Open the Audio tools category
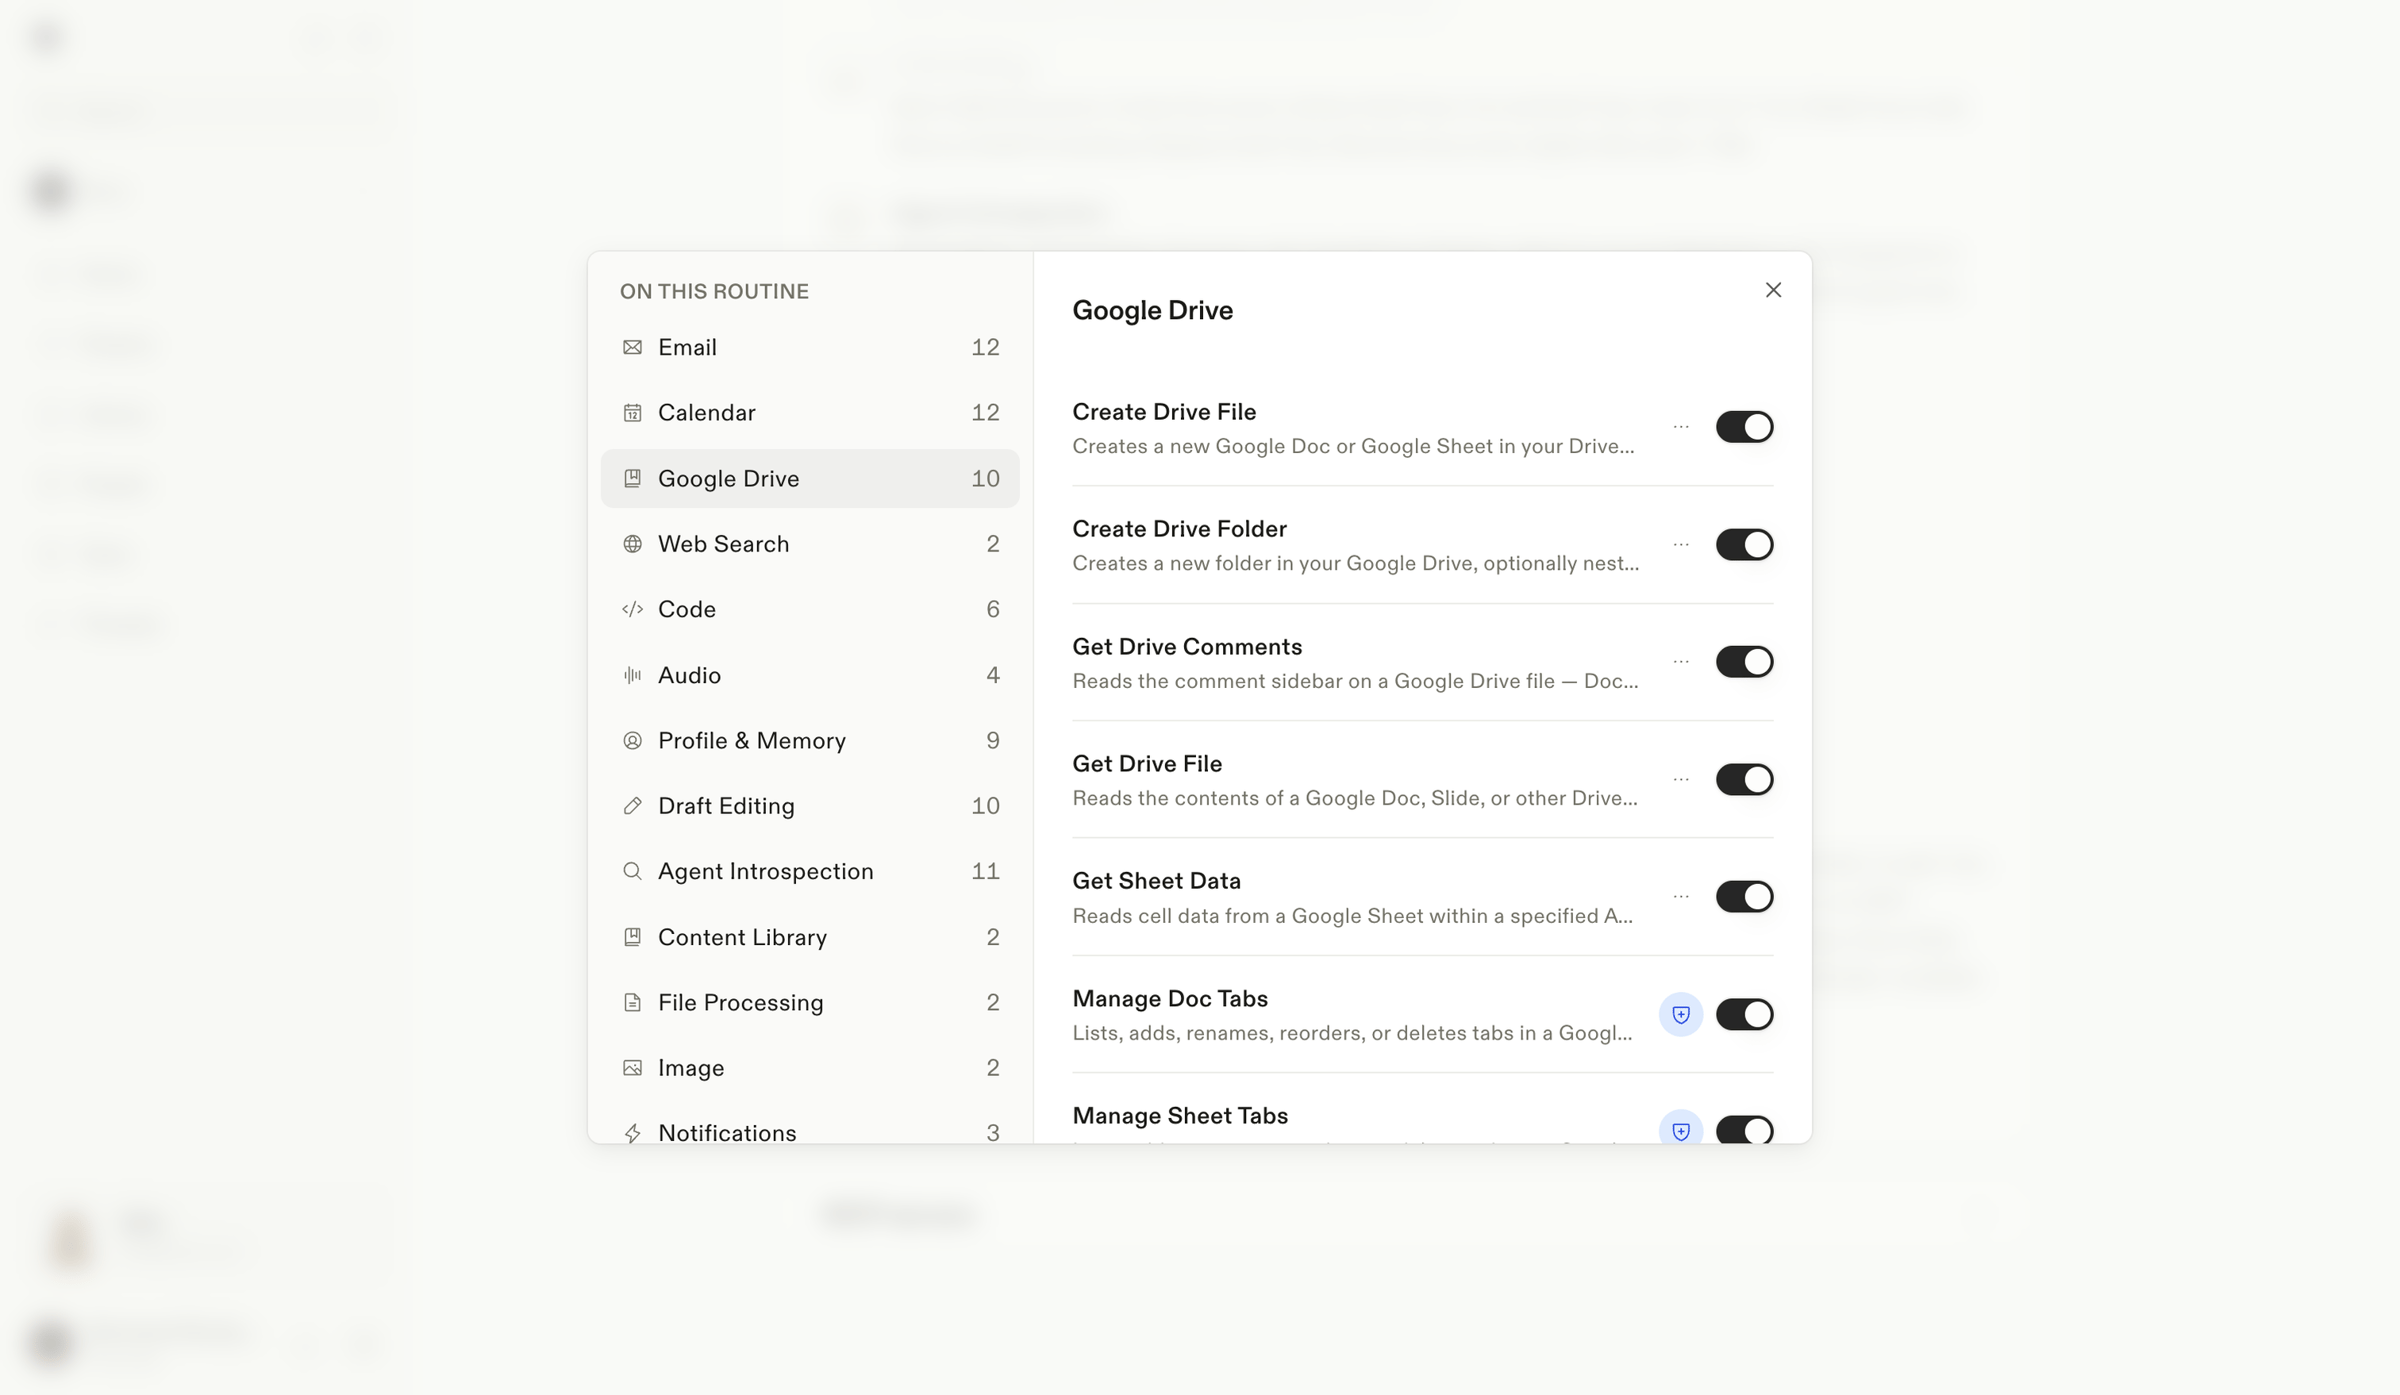The width and height of the screenshot is (2400, 1395). coord(810,675)
